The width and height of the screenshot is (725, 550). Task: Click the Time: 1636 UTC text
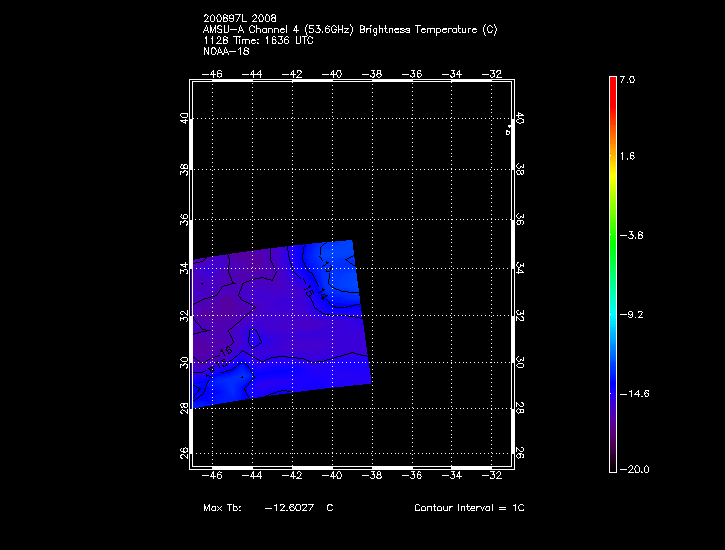(272, 39)
